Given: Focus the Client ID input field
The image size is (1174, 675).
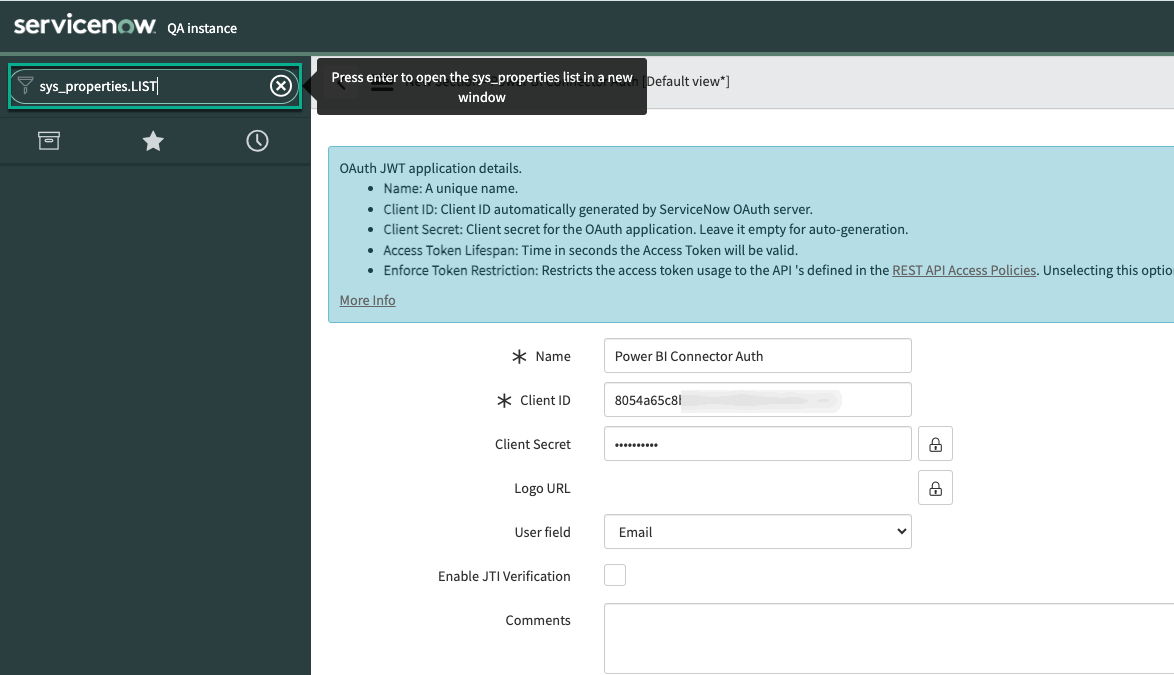Looking at the screenshot, I should pos(757,400).
